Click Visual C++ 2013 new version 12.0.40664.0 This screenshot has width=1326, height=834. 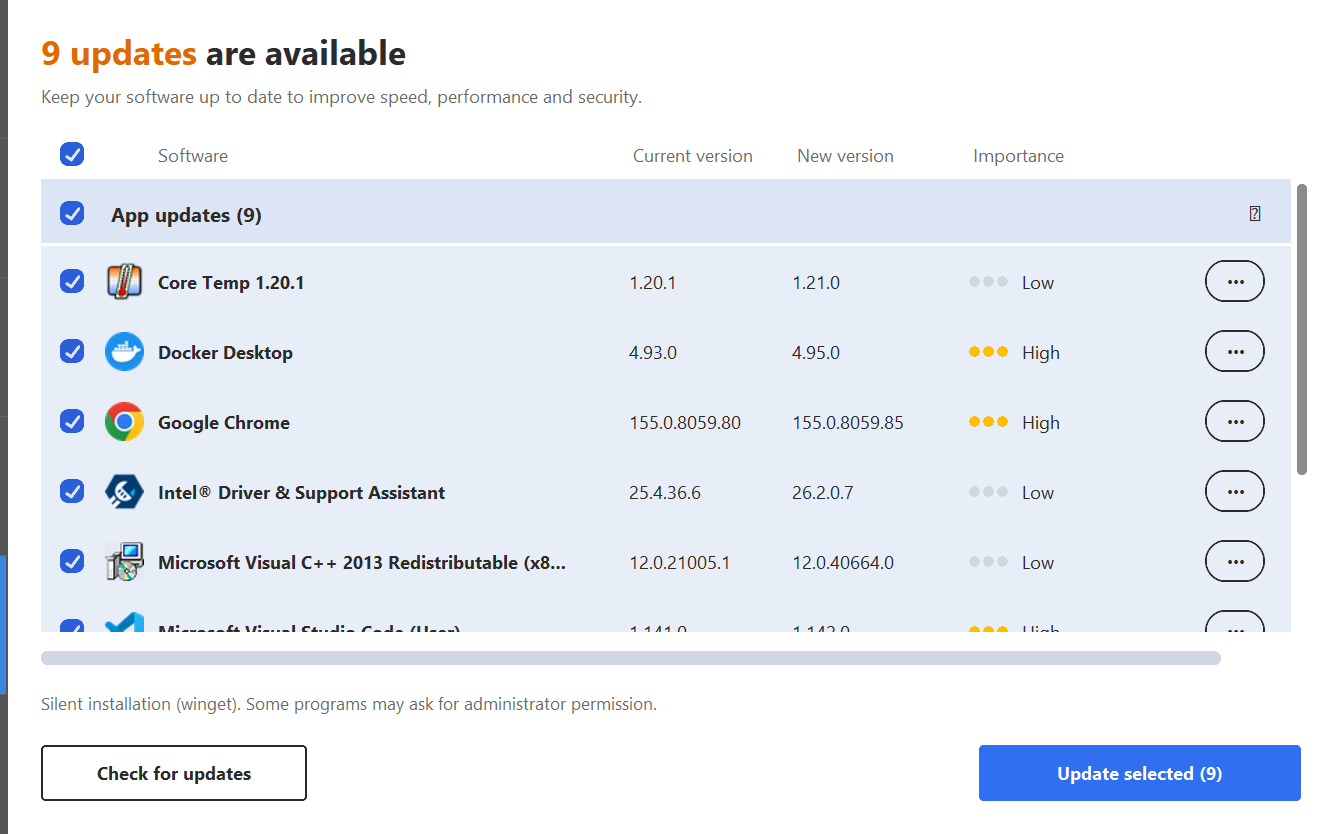[843, 563]
